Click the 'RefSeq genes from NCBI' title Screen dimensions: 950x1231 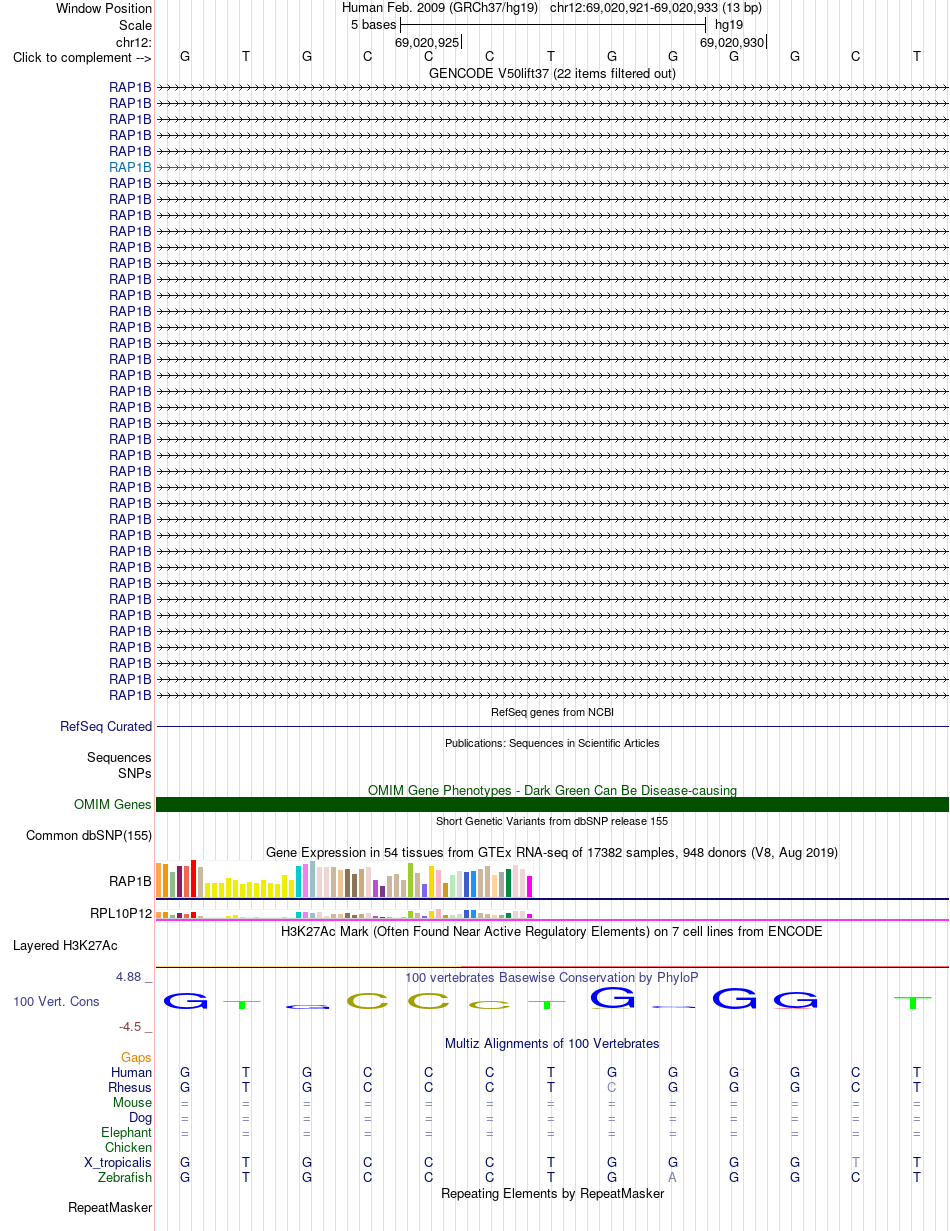[552, 712]
